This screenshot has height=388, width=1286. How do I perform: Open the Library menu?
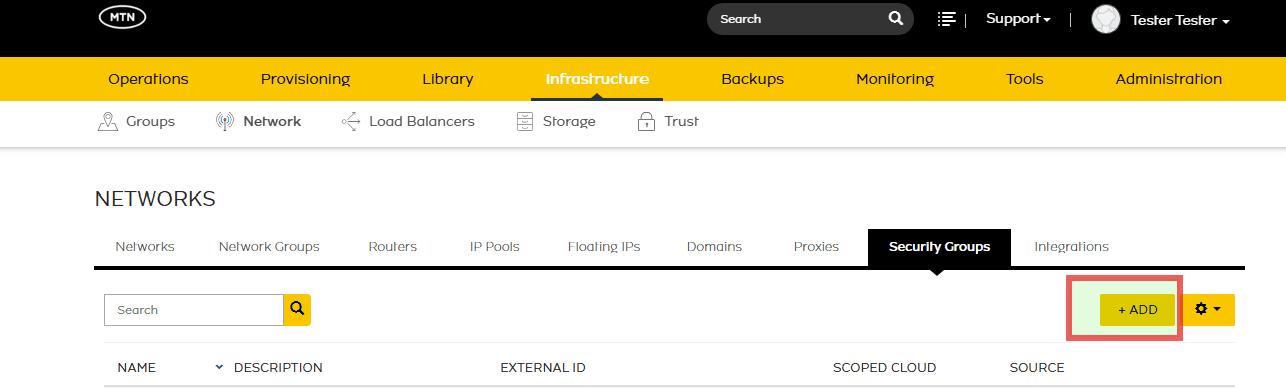coord(448,79)
